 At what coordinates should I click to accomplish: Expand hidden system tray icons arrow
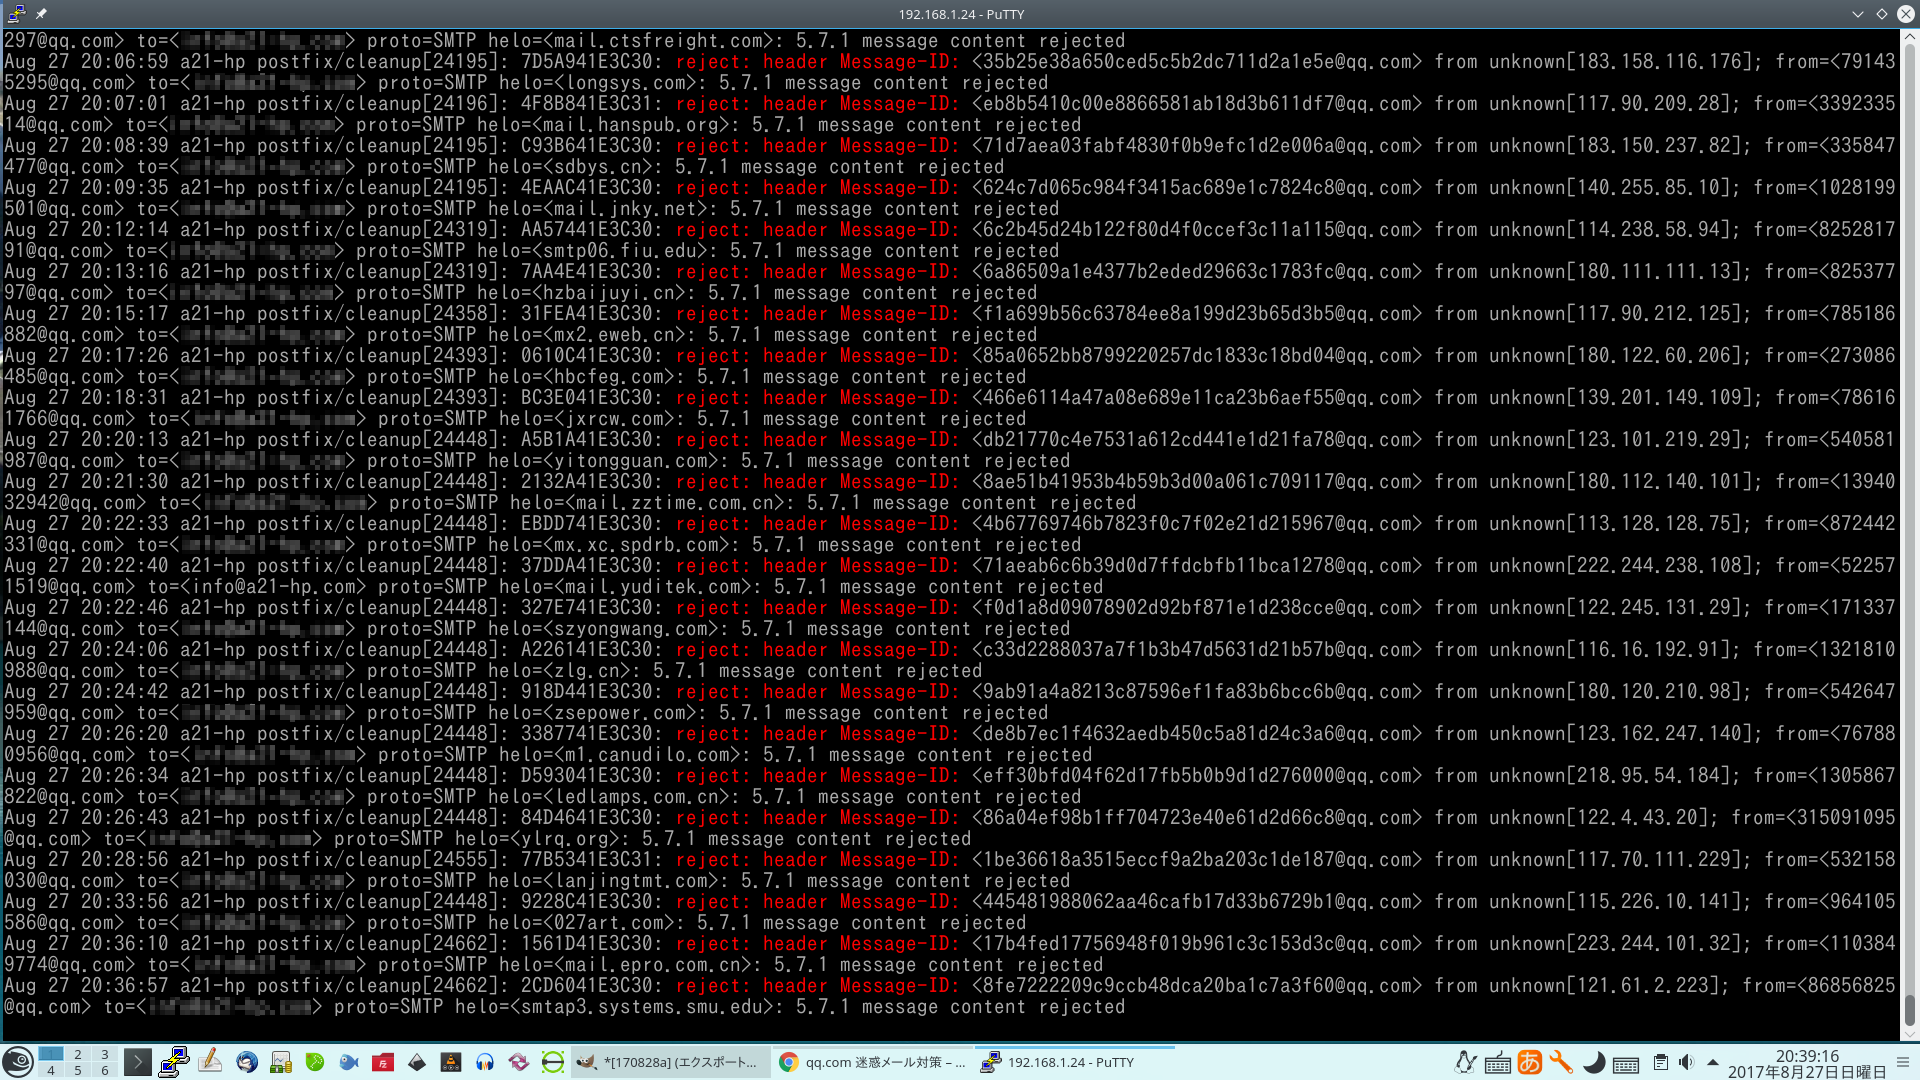[x=1712, y=1062]
